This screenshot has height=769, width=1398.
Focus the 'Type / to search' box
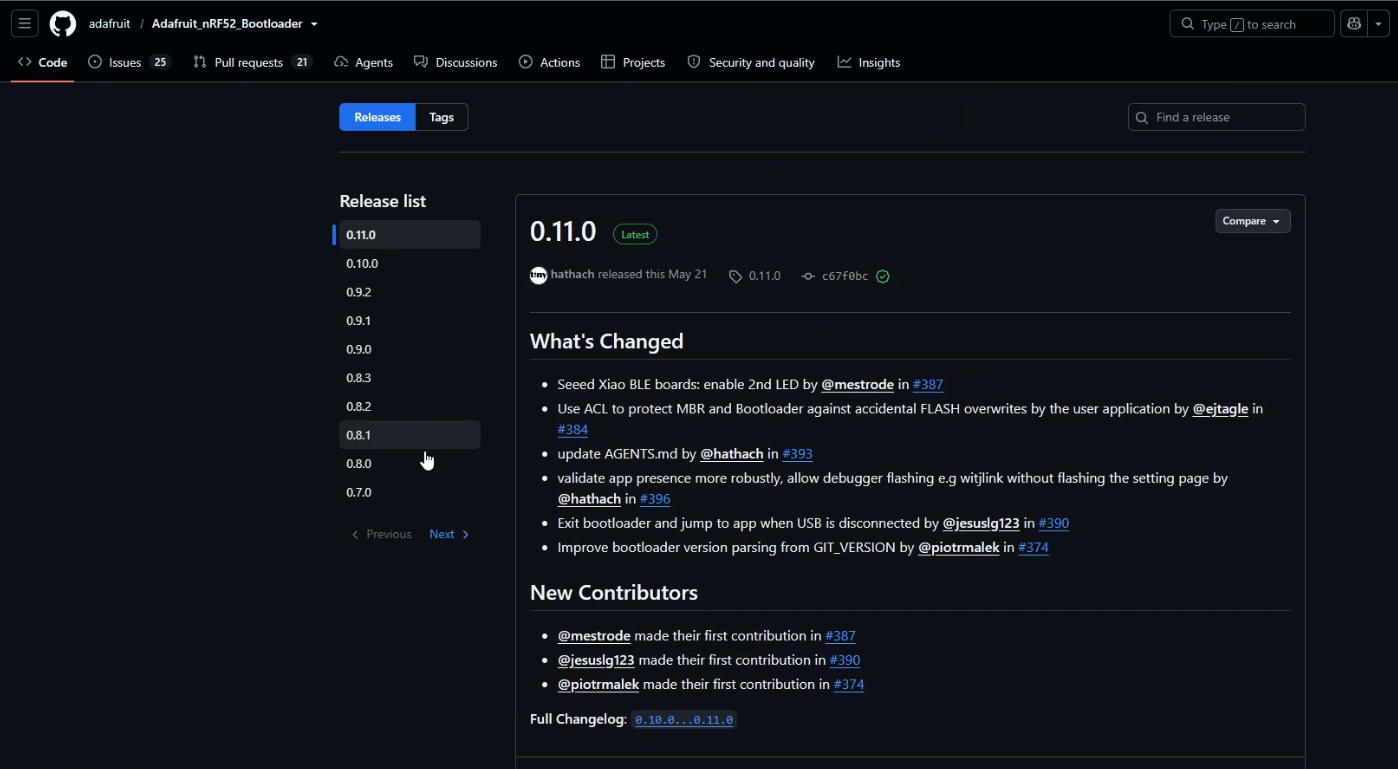pyautogui.click(x=1252, y=24)
